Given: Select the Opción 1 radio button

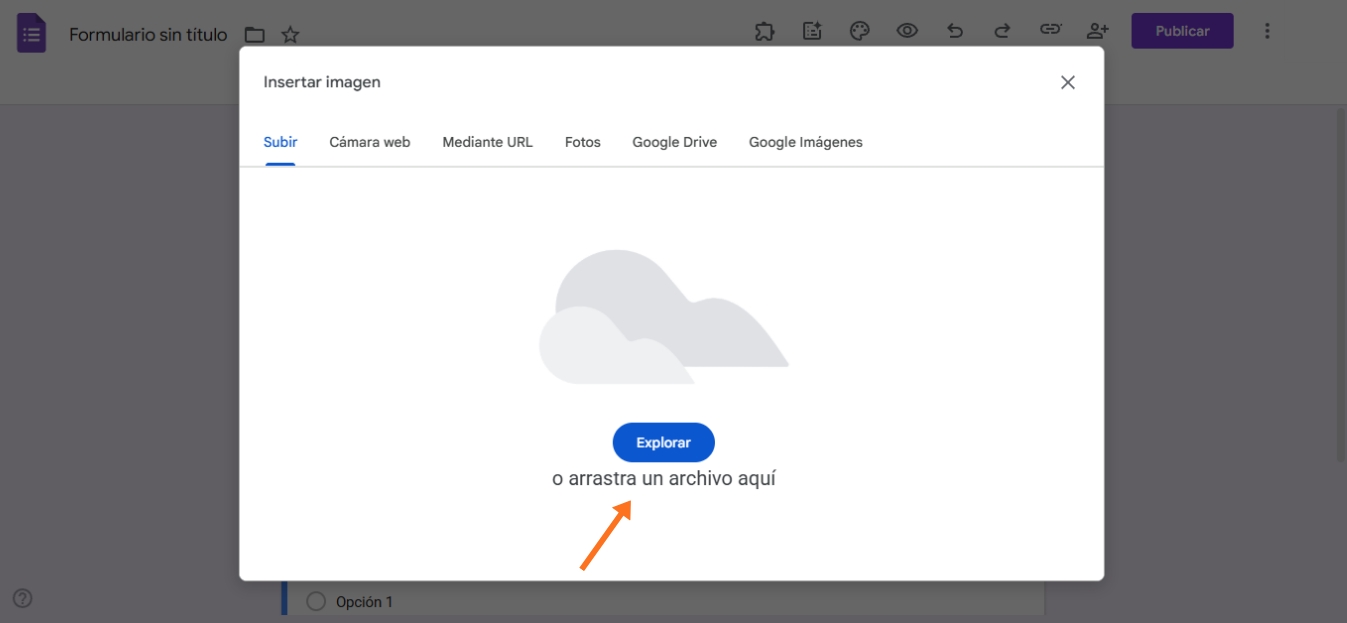Looking at the screenshot, I should (x=316, y=601).
